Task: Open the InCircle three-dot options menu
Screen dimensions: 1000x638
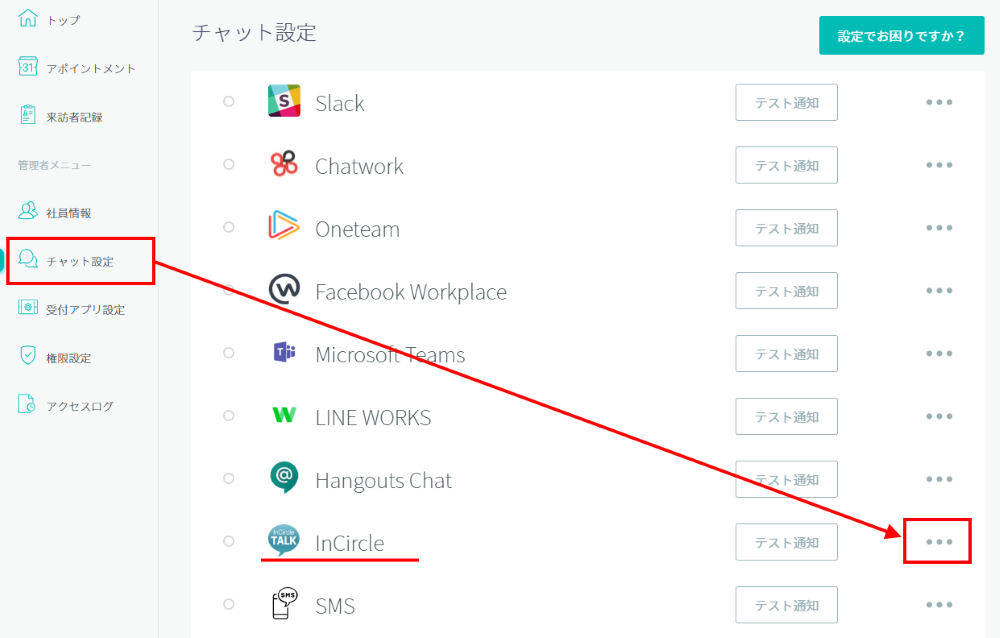Action: tap(938, 542)
